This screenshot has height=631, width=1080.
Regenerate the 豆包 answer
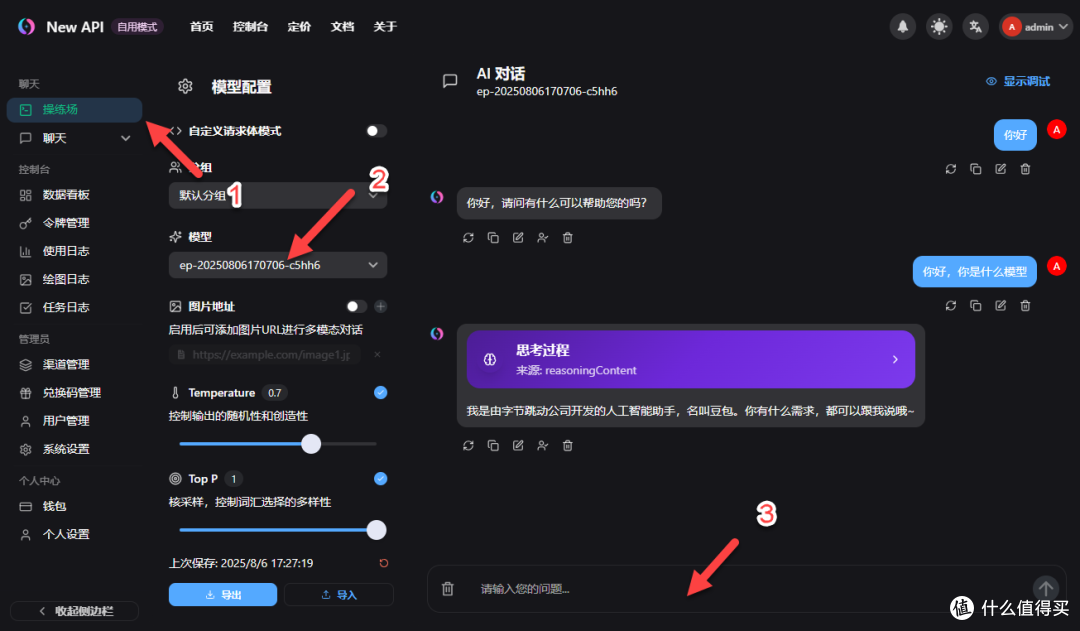click(468, 446)
